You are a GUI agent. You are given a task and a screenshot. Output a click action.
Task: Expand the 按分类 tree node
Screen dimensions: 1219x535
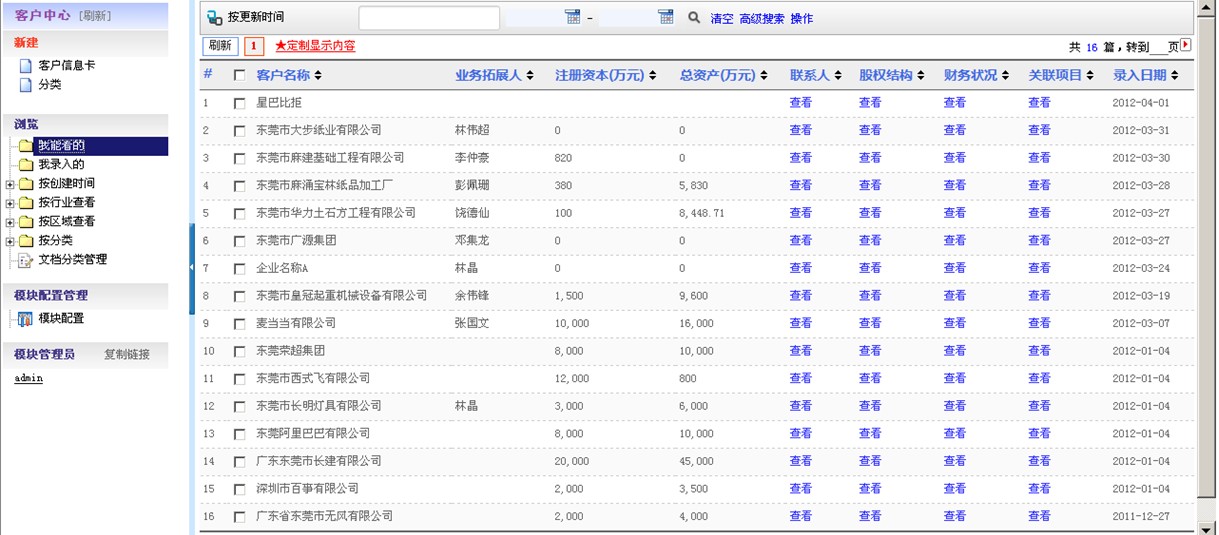click(10, 241)
